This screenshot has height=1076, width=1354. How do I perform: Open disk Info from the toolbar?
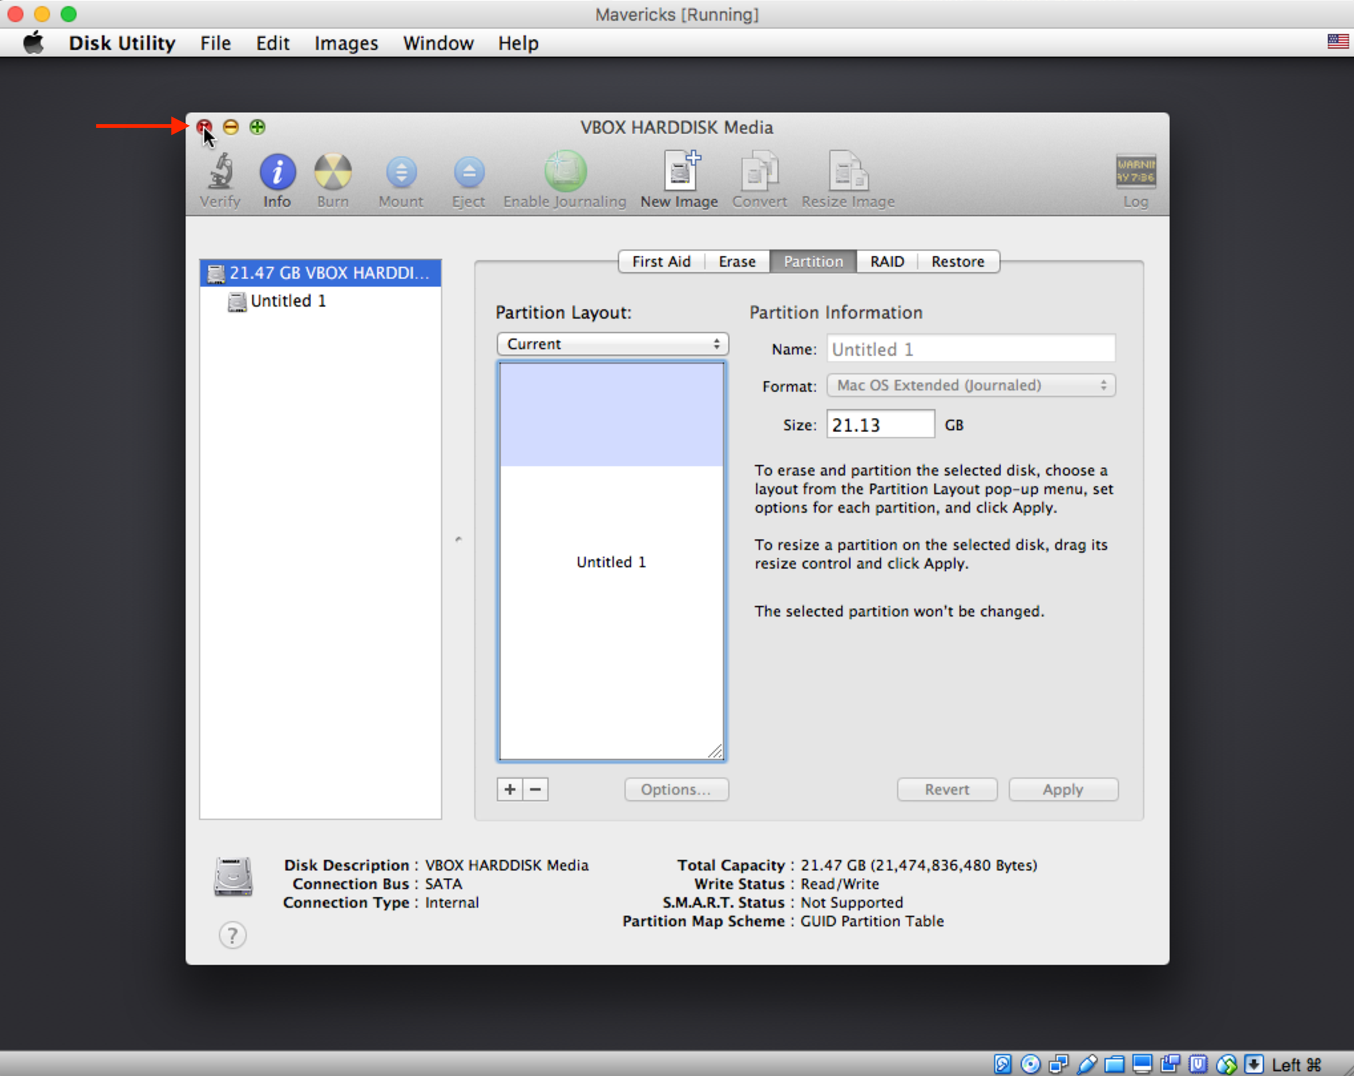point(277,173)
